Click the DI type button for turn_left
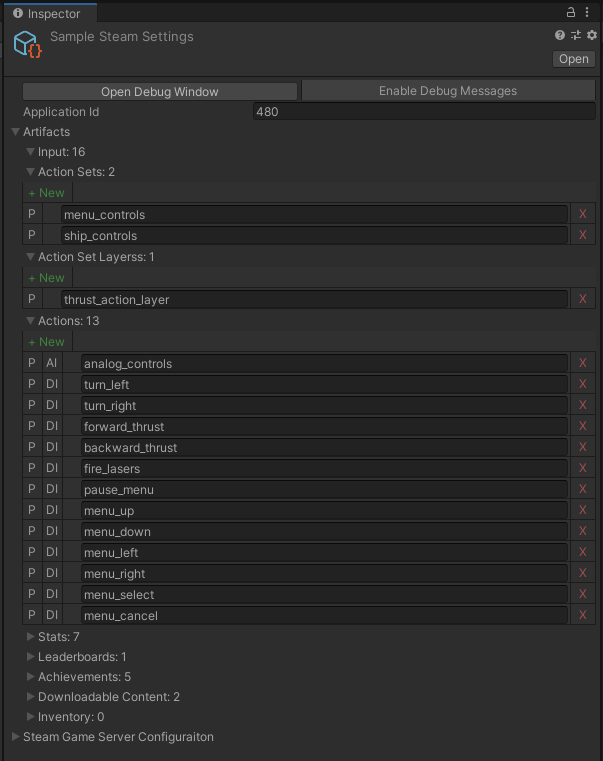603x761 pixels. coord(52,384)
